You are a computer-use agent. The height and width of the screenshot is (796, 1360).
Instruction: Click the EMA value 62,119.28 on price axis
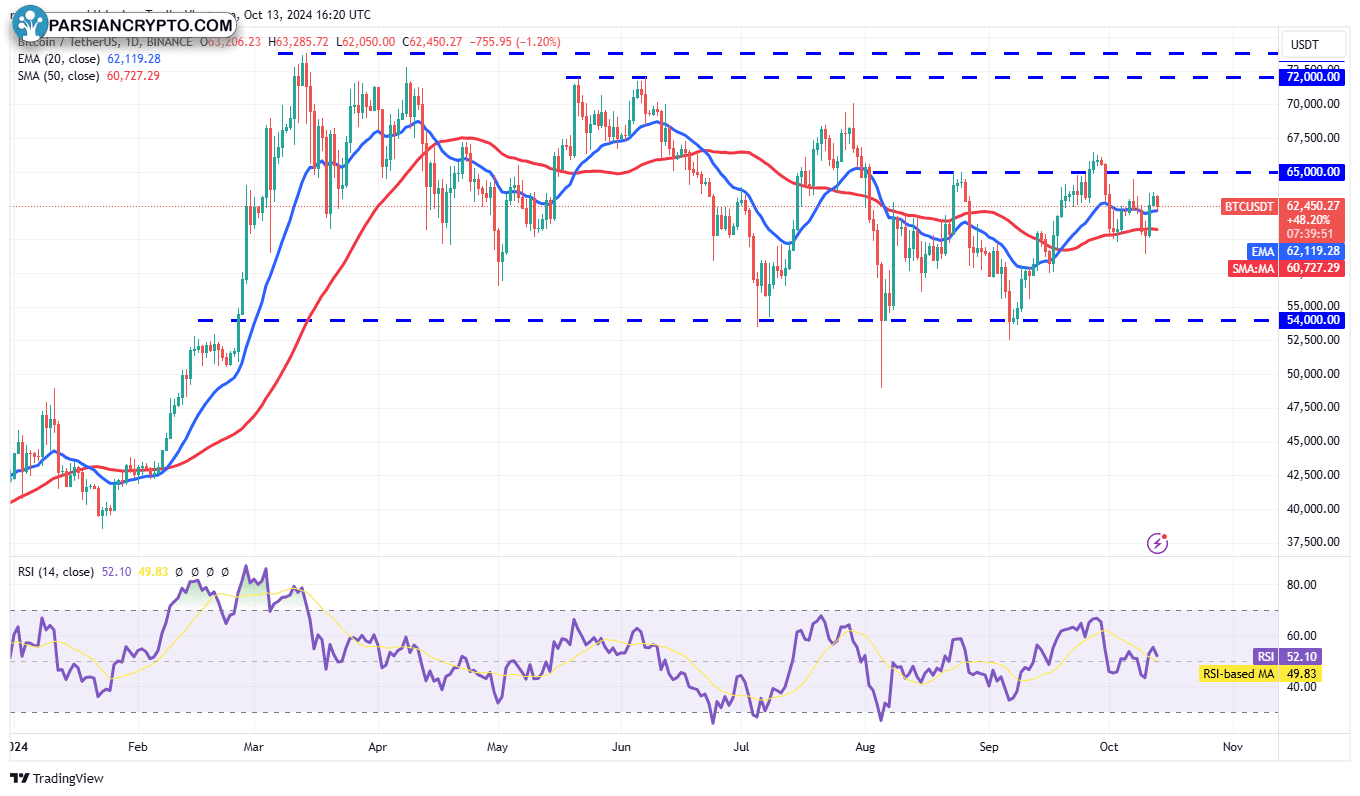[1313, 251]
